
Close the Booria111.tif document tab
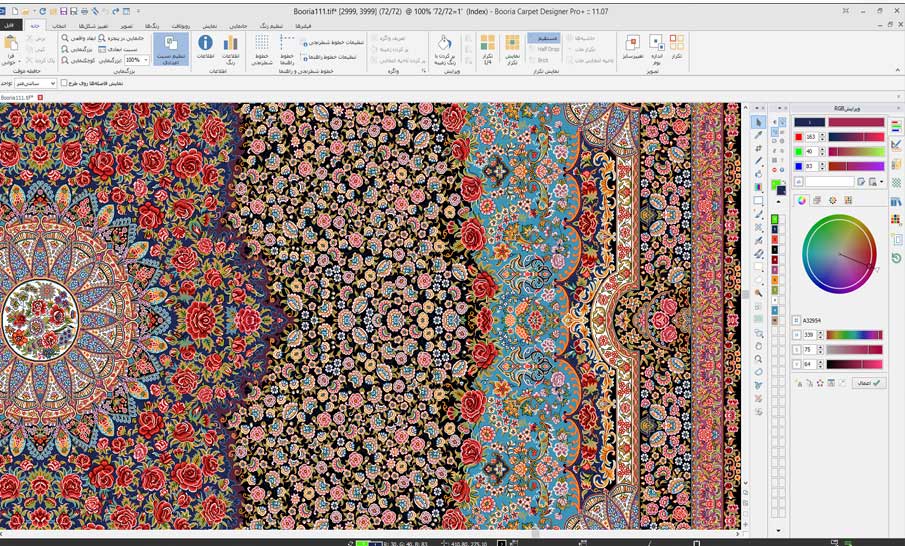coord(40,98)
